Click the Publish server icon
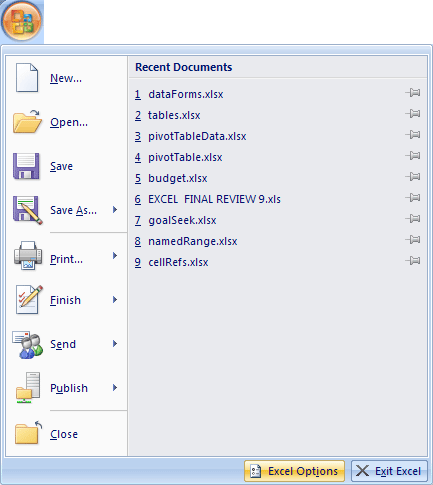 [x=28, y=388]
